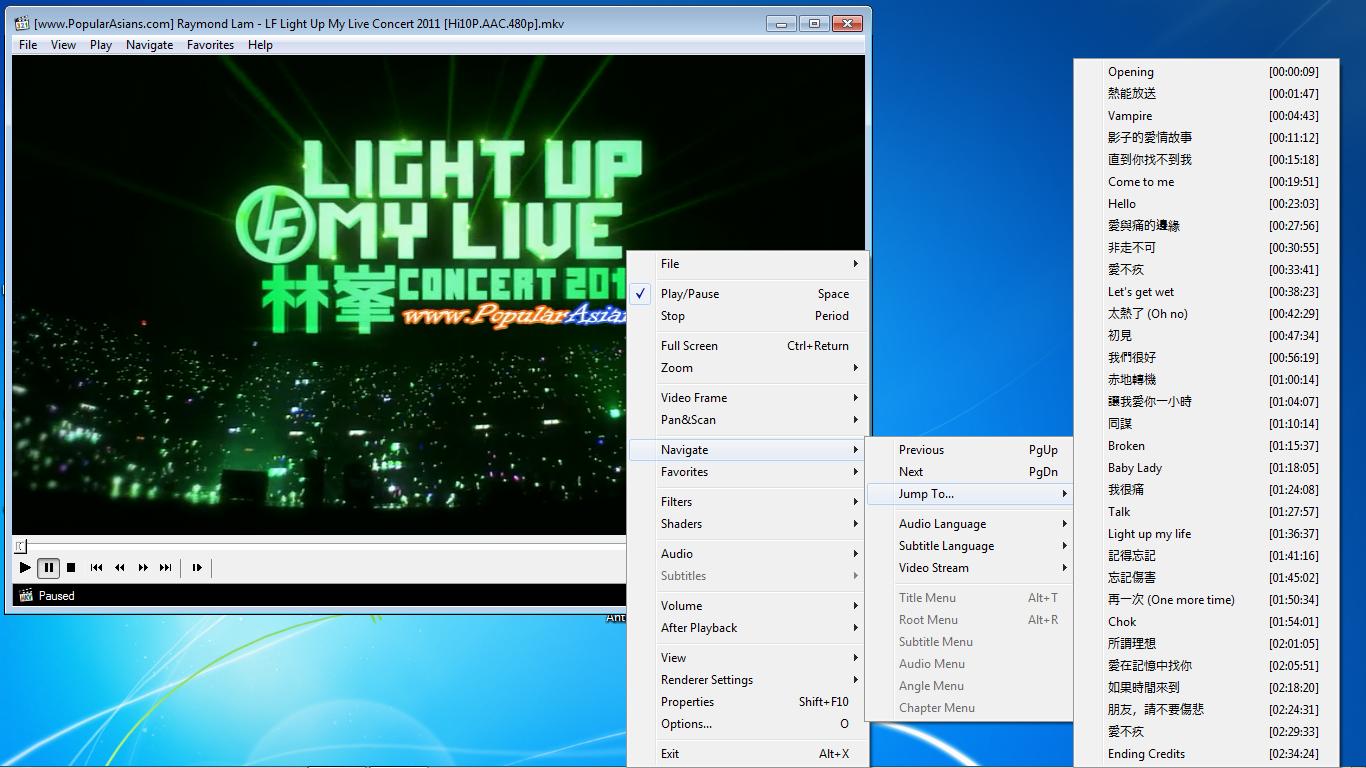Choose Exit in the context menu

click(x=747, y=754)
